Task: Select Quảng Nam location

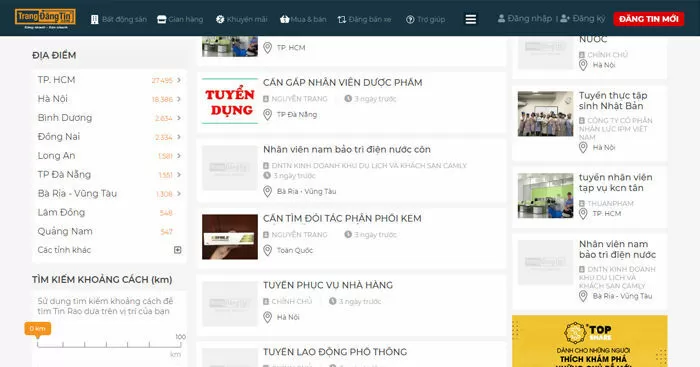Action: [x=65, y=231]
